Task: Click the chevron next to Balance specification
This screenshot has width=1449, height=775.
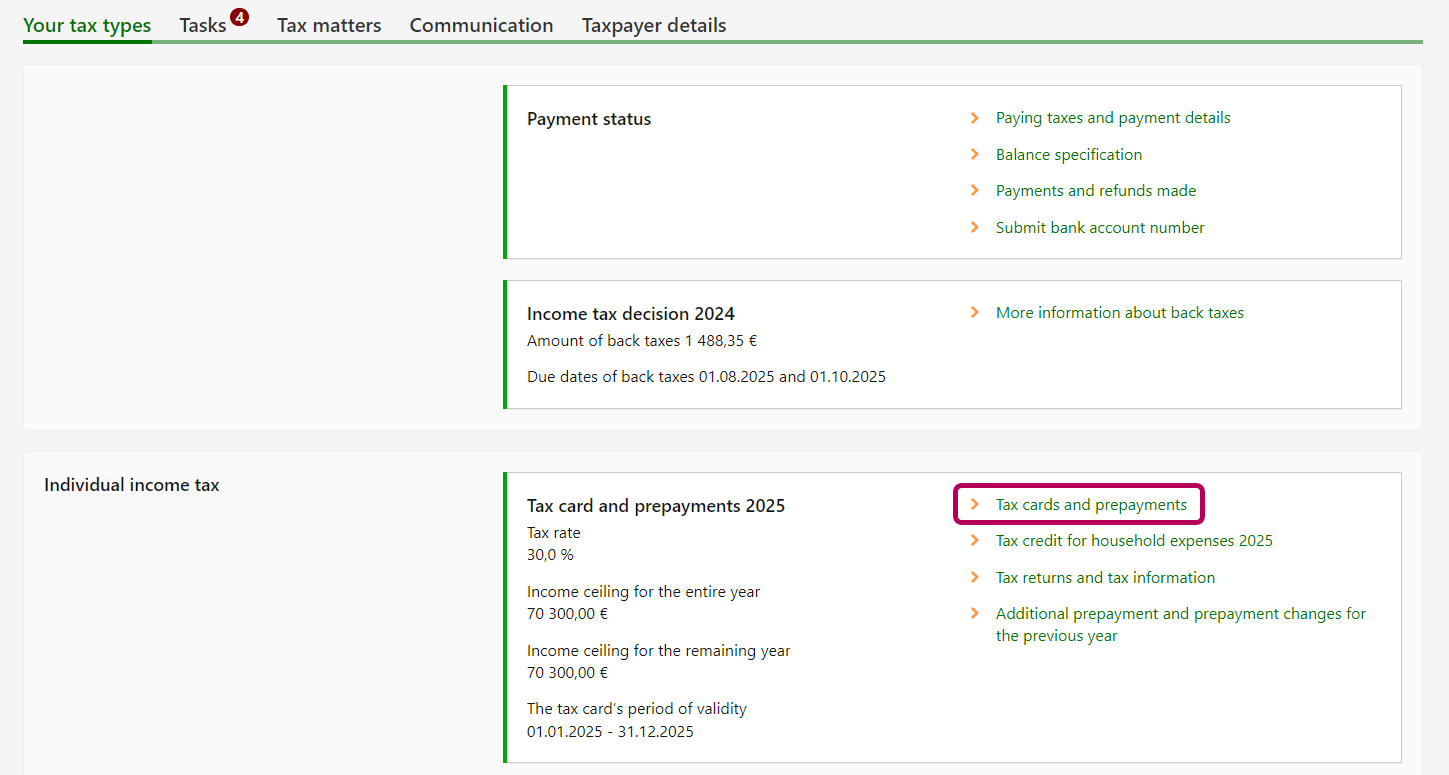Action: [x=974, y=154]
